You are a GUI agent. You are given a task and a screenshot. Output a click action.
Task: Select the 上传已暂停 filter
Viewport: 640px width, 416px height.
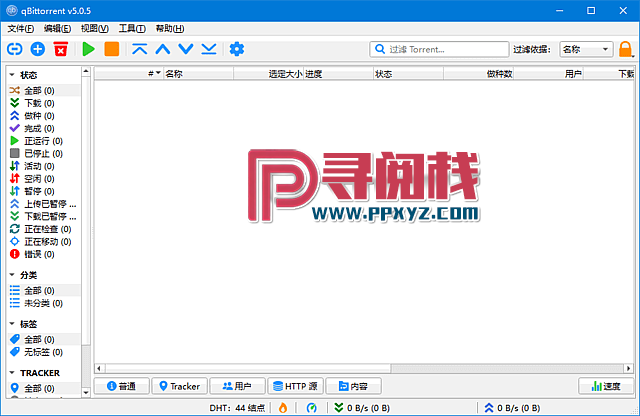point(44,204)
